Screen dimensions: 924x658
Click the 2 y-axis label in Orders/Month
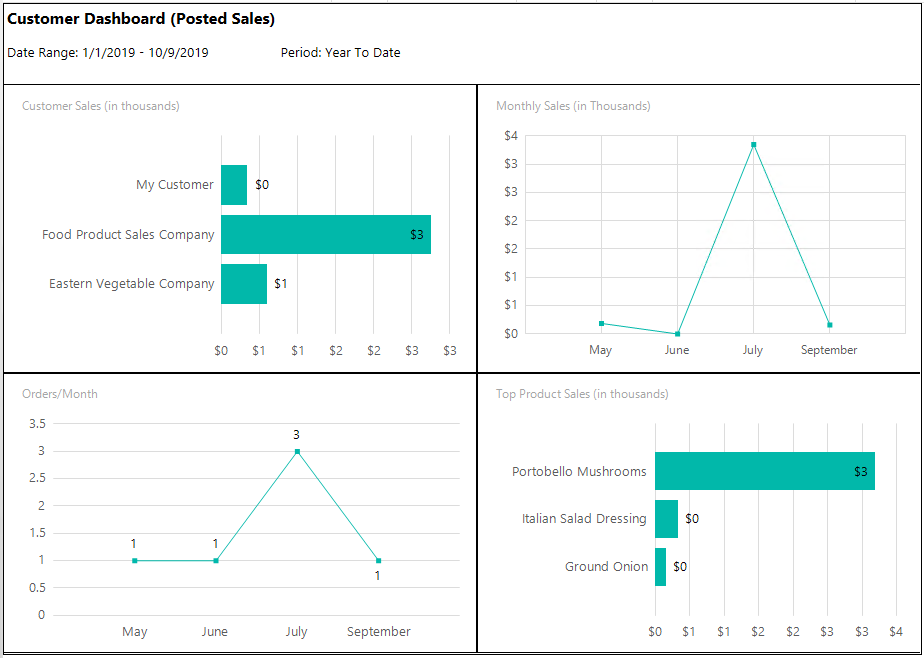tap(41, 505)
